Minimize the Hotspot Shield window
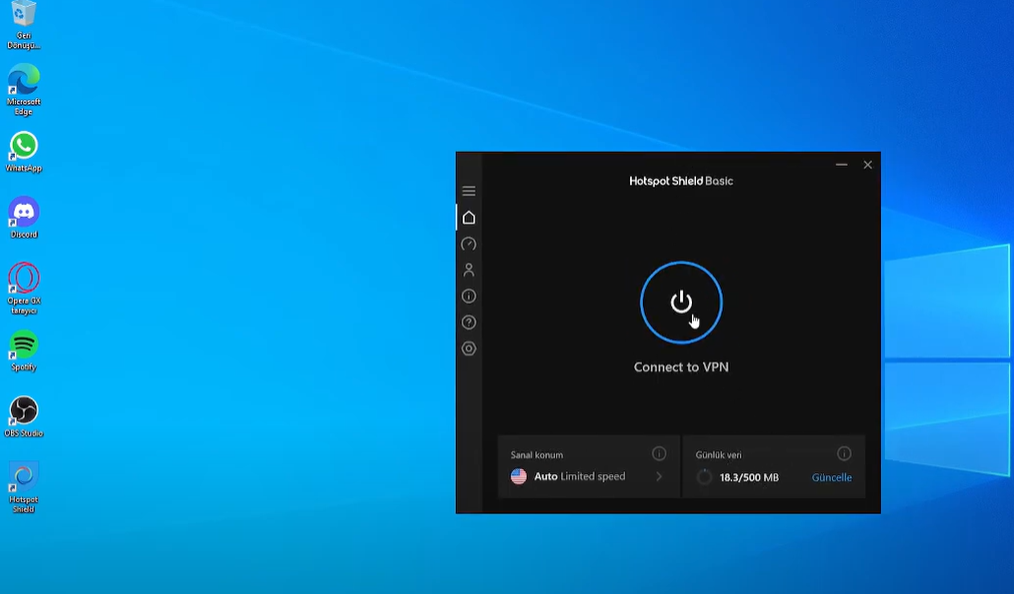The height and width of the screenshot is (594, 1014). [841, 165]
